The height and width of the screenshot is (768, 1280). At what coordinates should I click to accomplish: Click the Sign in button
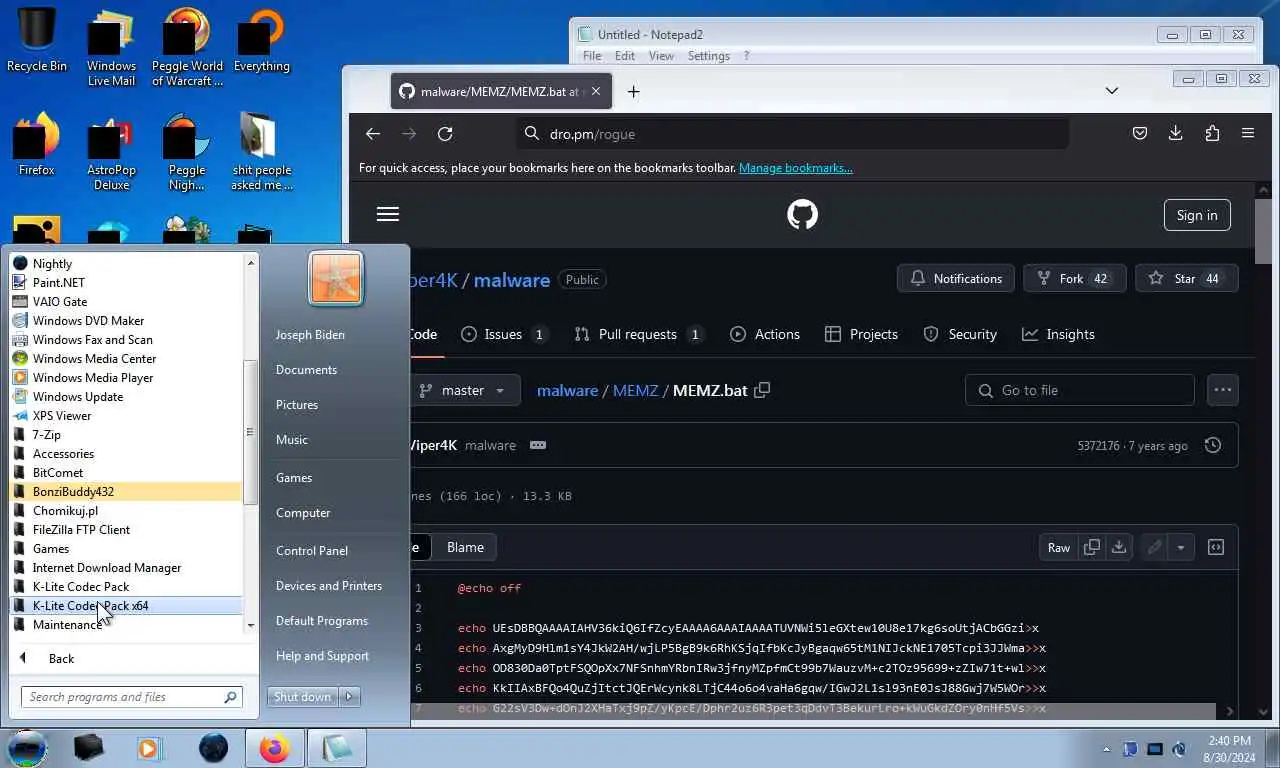pyautogui.click(x=1197, y=215)
